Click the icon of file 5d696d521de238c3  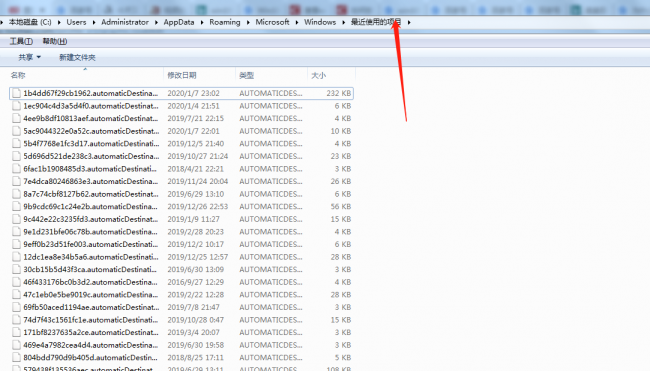pos(16,156)
